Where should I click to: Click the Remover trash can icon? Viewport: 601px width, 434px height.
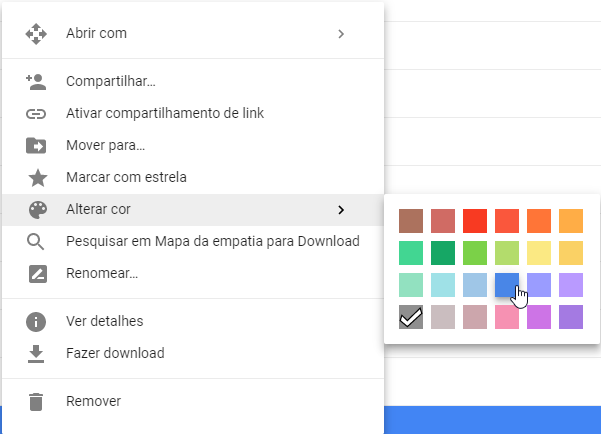coord(36,402)
